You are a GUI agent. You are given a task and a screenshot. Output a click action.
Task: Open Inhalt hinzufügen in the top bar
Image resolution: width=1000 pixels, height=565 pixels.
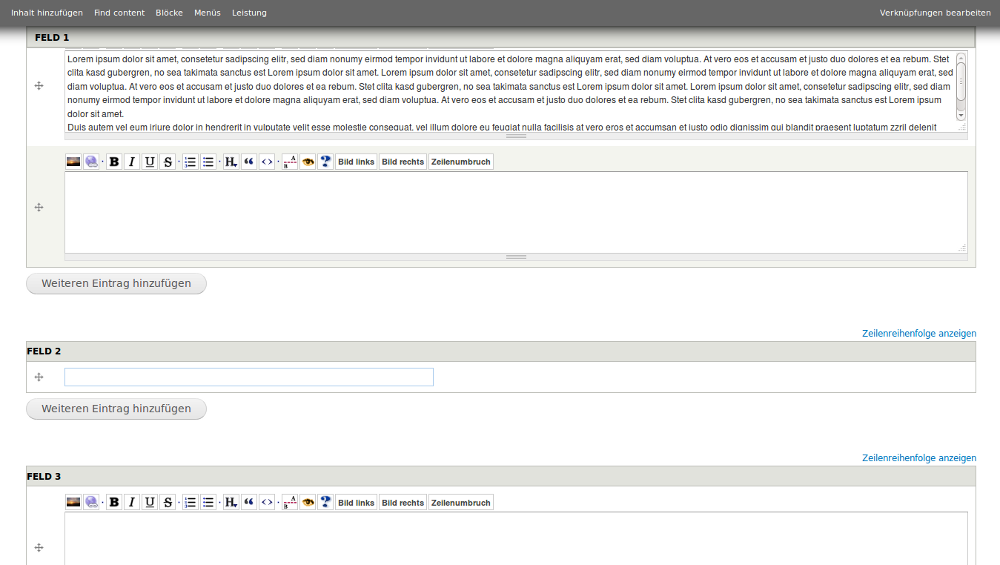[47, 13]
